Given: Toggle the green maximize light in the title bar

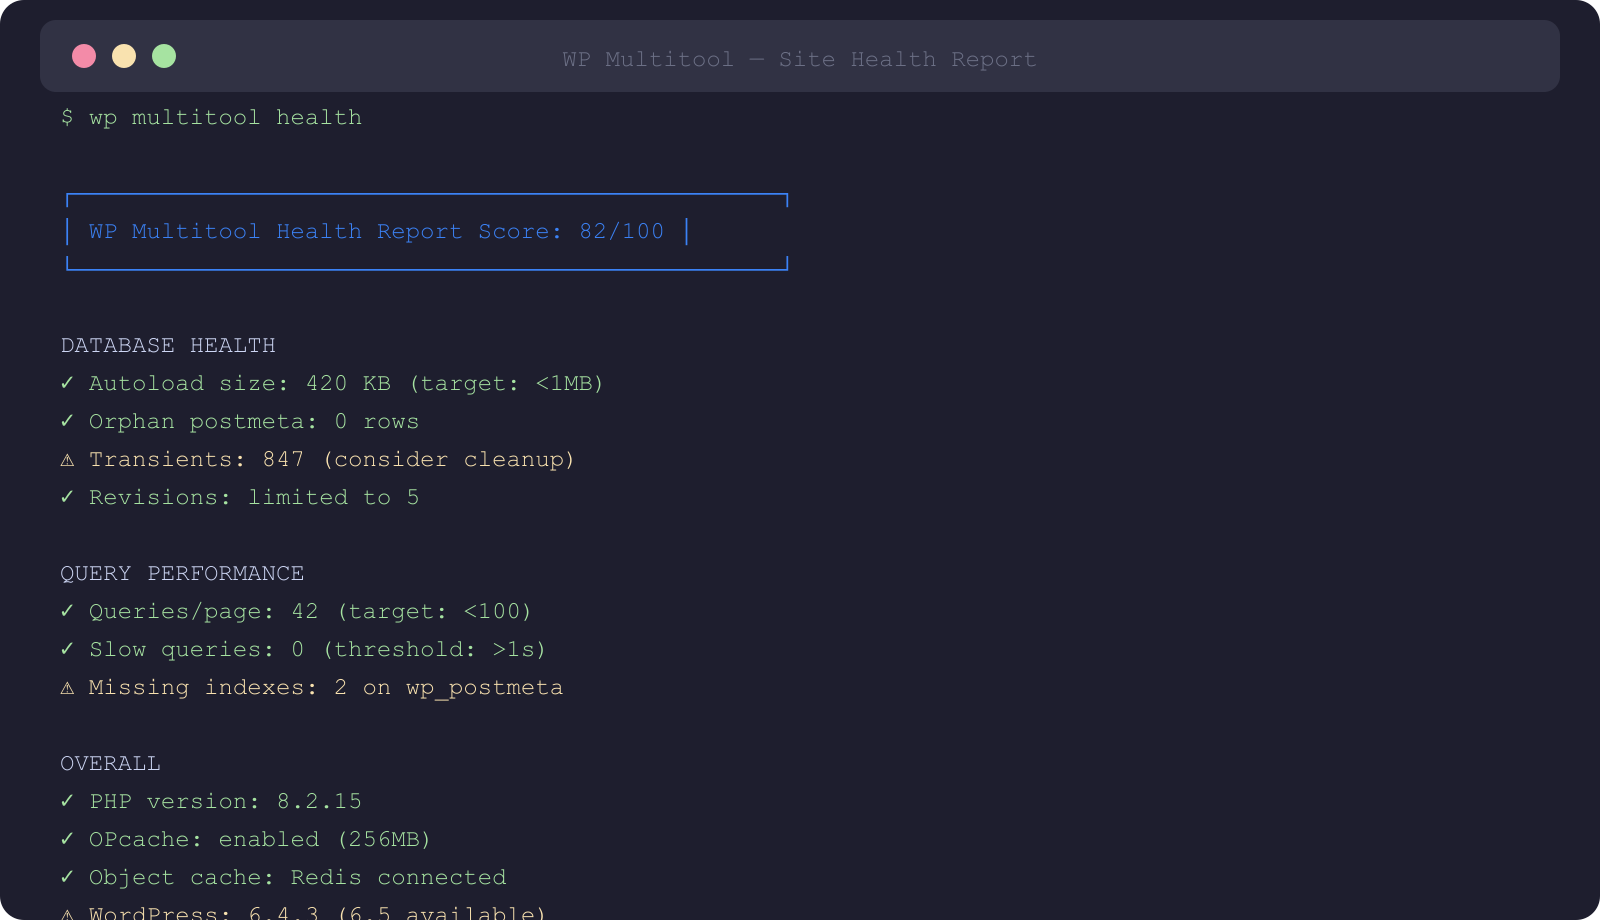Looking at the screenshot, I should [164, 56].
